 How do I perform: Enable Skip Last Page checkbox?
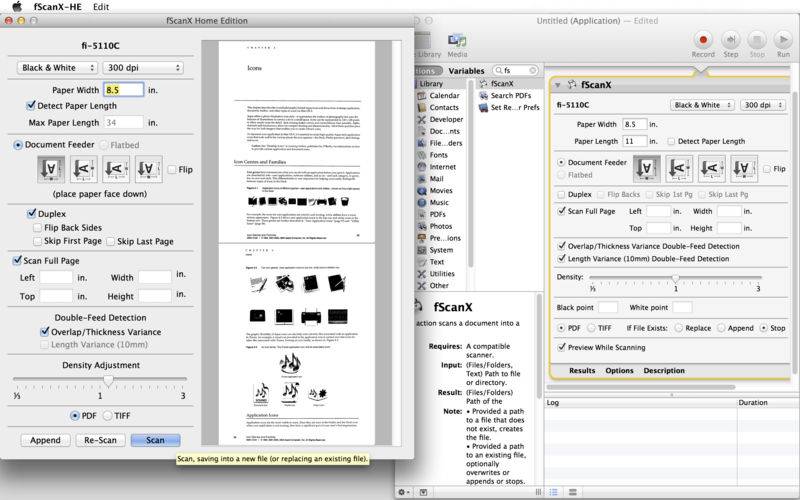[x=110, y=241]
